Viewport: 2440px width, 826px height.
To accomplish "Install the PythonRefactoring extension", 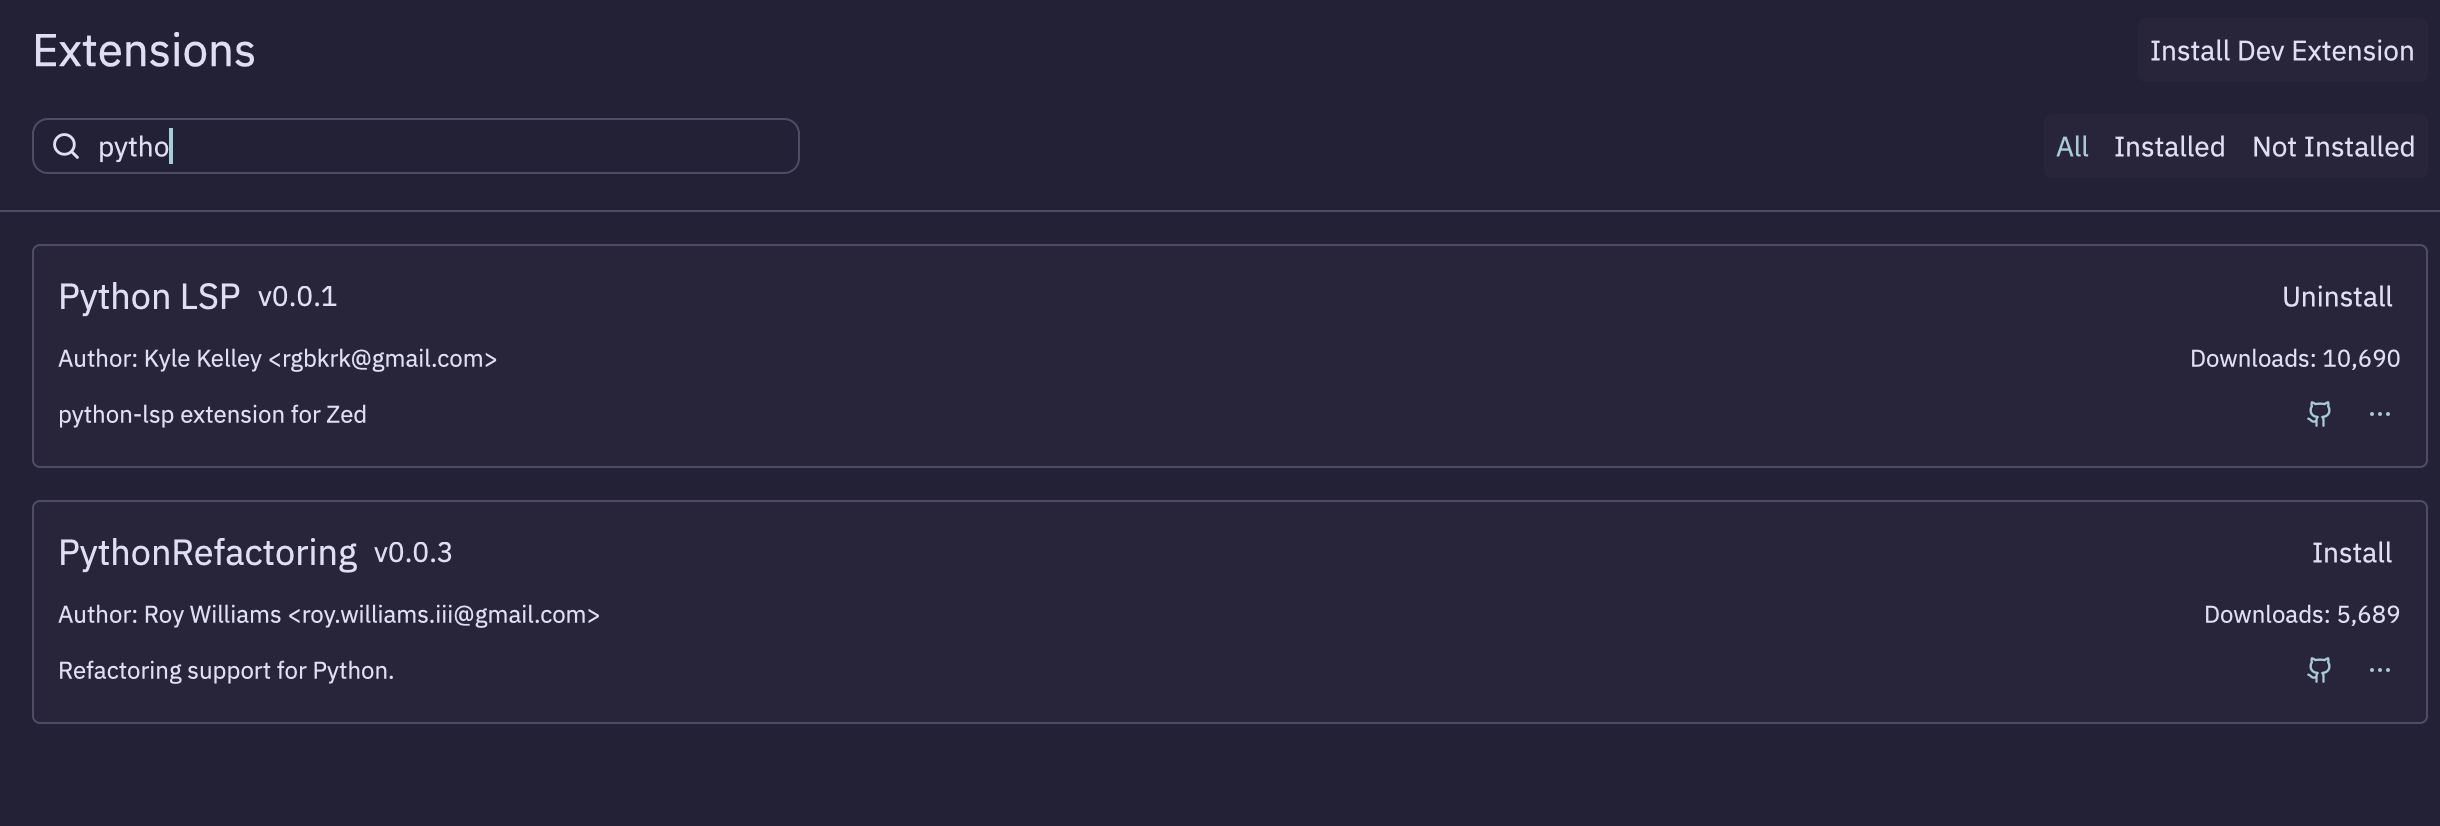I will [x=2351, y=553].
